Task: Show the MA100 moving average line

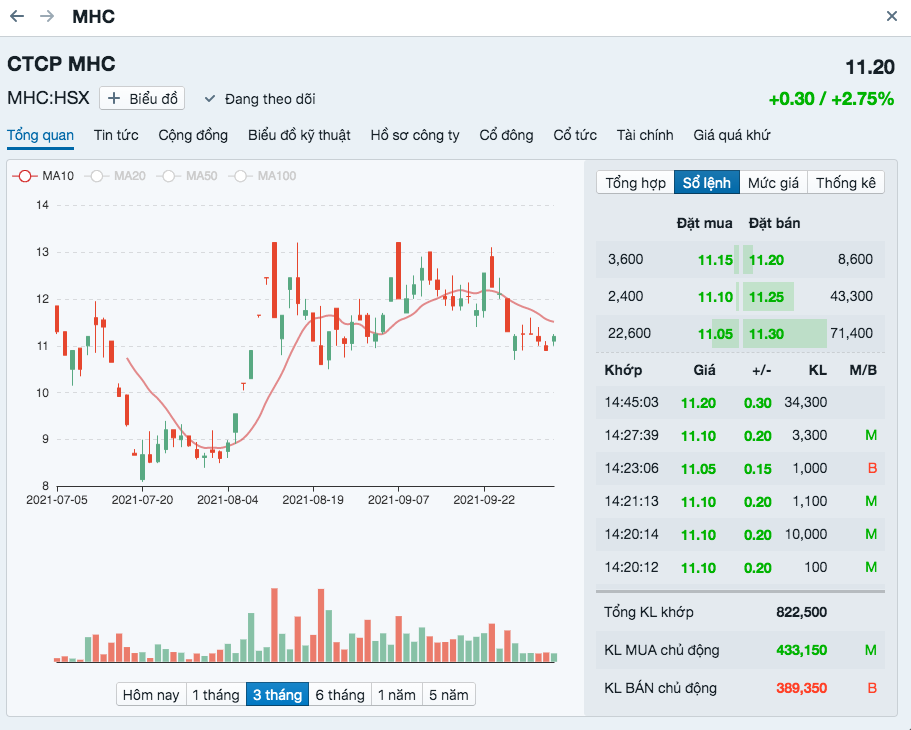Action: coord(262,176)
